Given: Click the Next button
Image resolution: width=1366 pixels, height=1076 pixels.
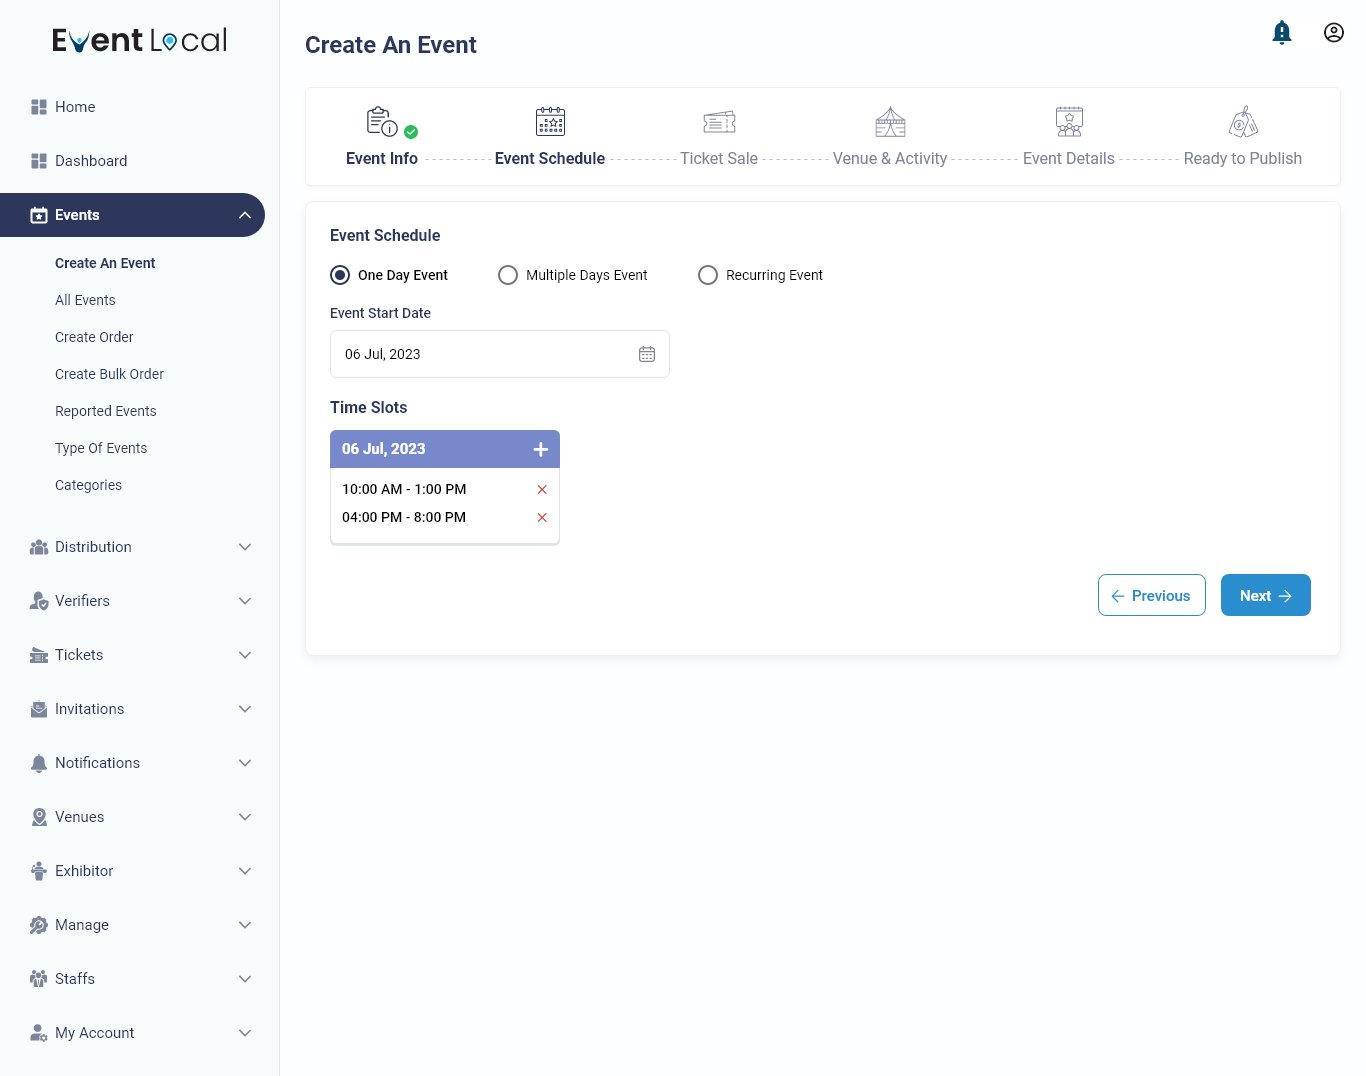Looking at the screenshot, I should [1265, 595].
